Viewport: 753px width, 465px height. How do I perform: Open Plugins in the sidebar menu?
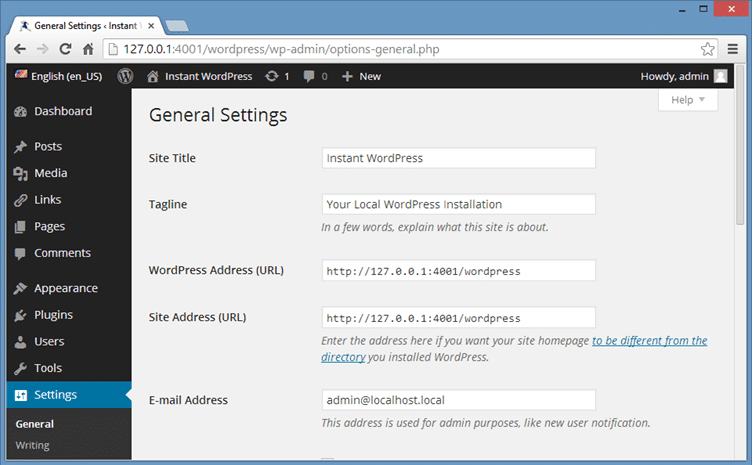[x=54, y=315]
